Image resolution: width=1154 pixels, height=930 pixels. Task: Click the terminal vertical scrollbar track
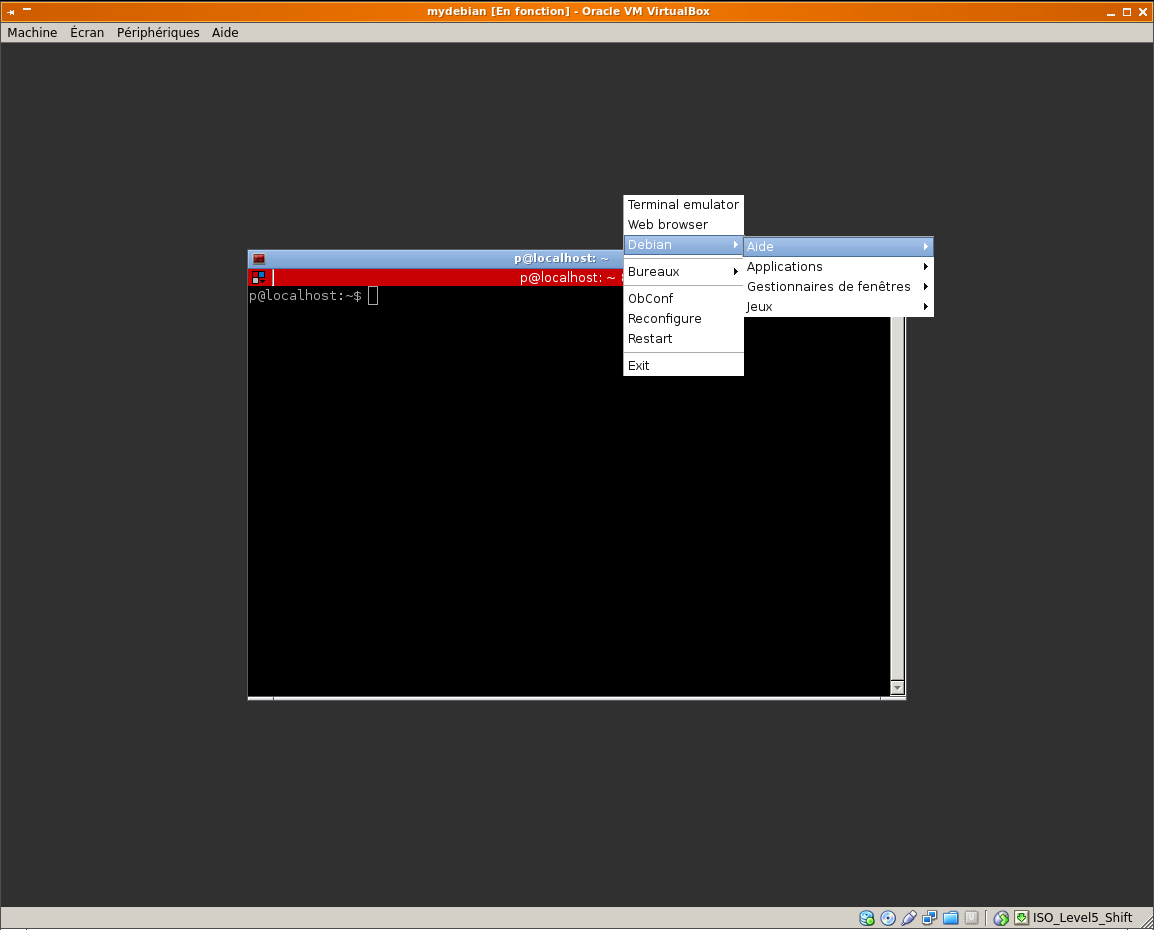click(x=897, y=499)
